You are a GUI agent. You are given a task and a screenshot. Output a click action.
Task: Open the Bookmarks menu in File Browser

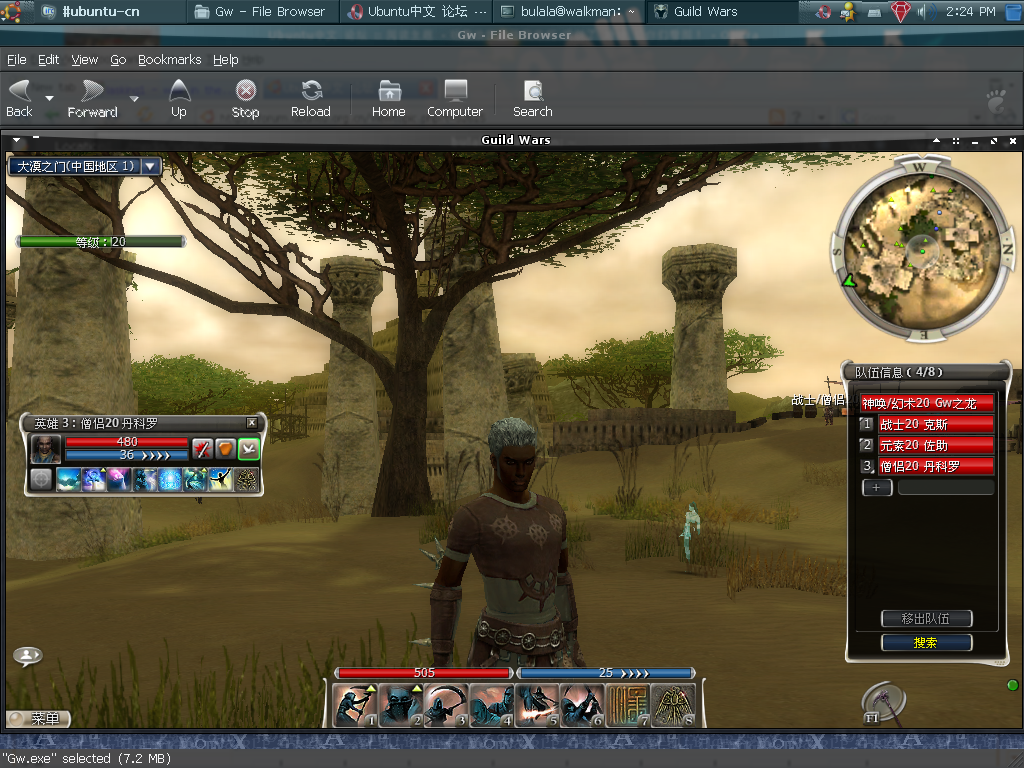pos(170,60)
